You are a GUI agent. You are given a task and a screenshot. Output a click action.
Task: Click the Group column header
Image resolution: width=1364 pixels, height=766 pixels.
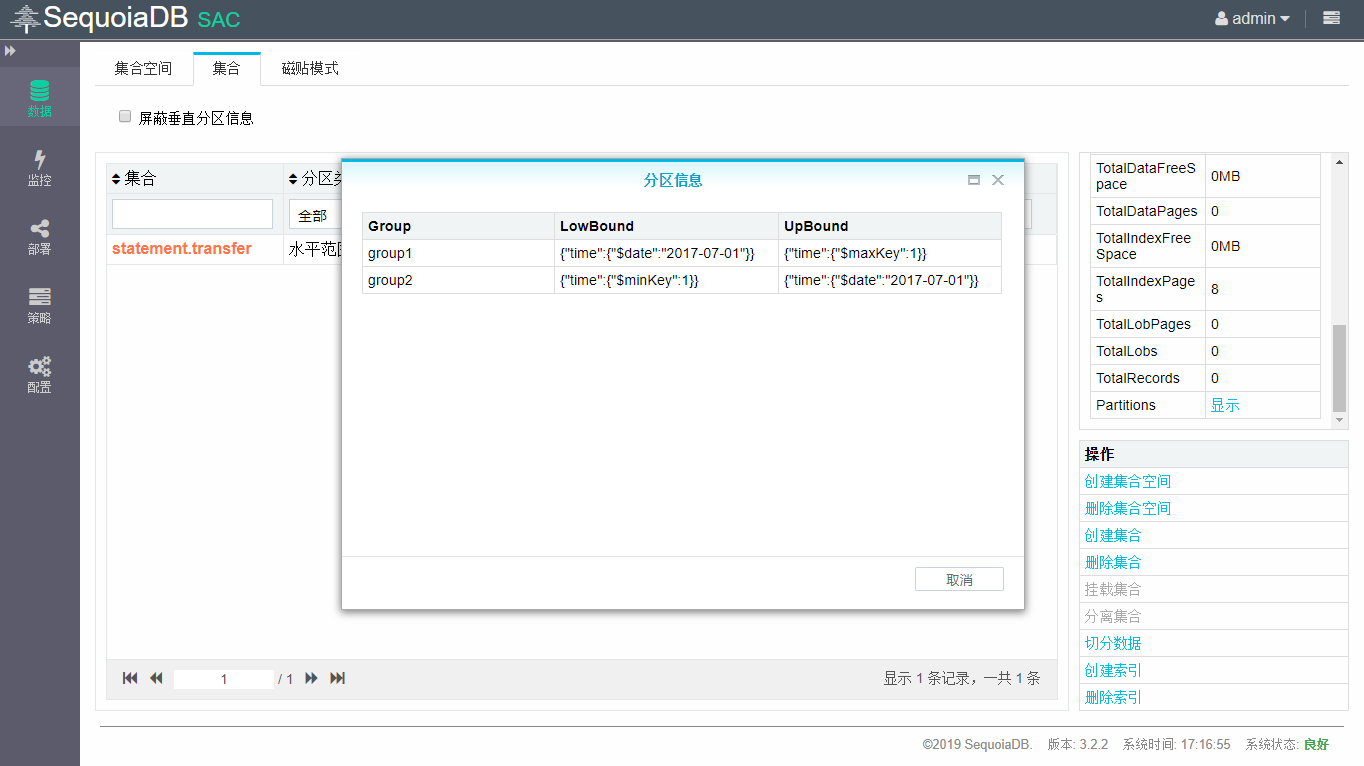(458, 226)
